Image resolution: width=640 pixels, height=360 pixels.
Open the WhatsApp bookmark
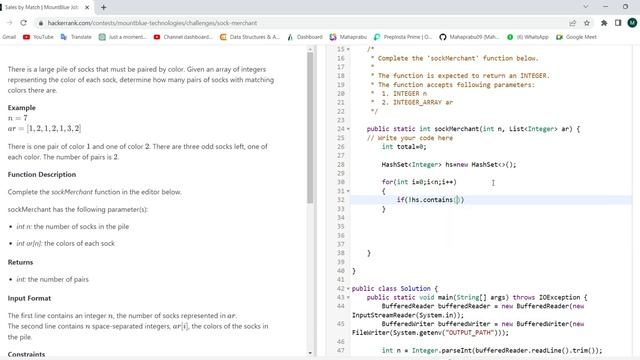coord(528,37)
